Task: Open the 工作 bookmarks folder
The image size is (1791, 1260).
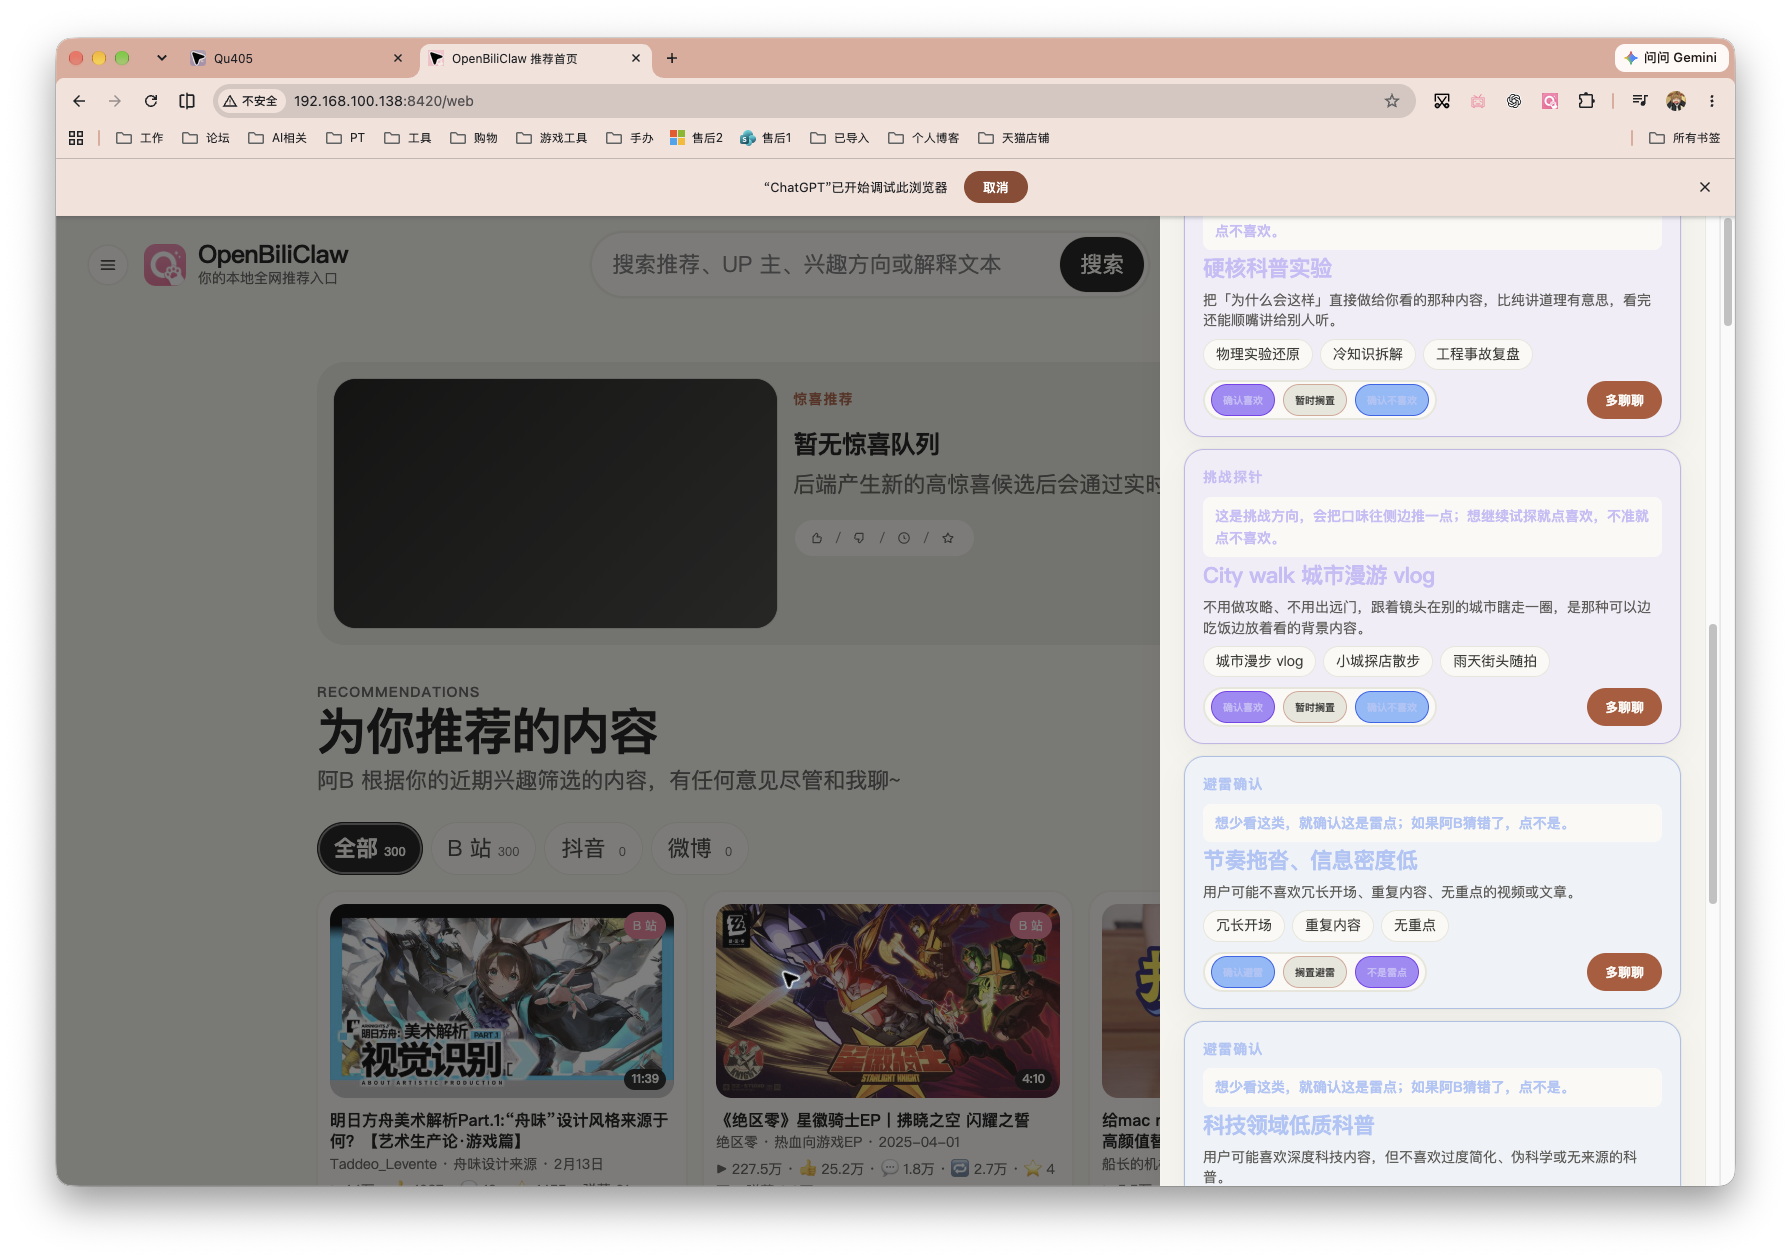Action: pos(140,138)
